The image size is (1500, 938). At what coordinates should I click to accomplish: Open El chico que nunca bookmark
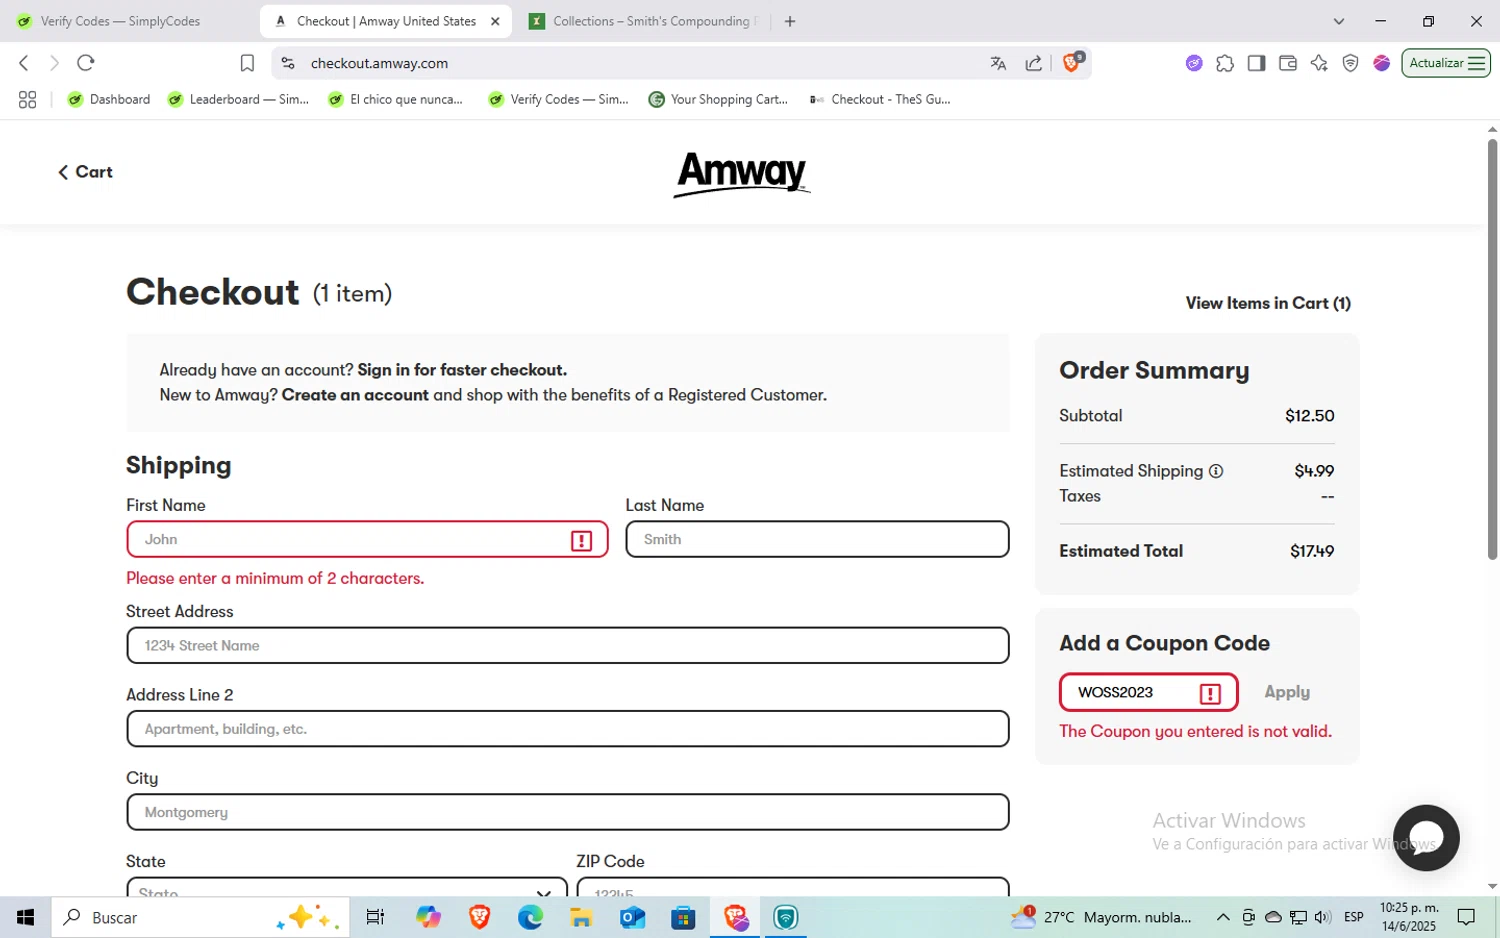(396, 99)
